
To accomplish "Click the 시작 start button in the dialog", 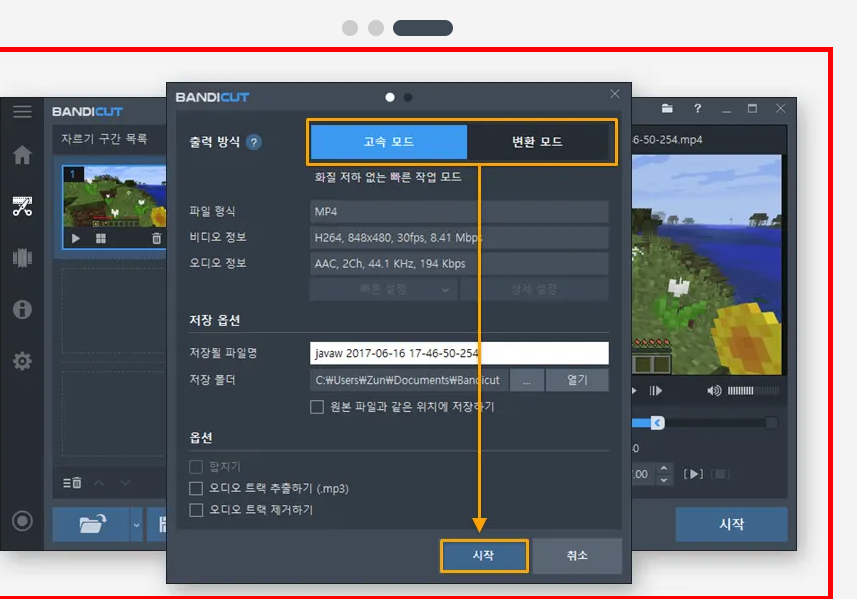I will [x=484, y=555].
